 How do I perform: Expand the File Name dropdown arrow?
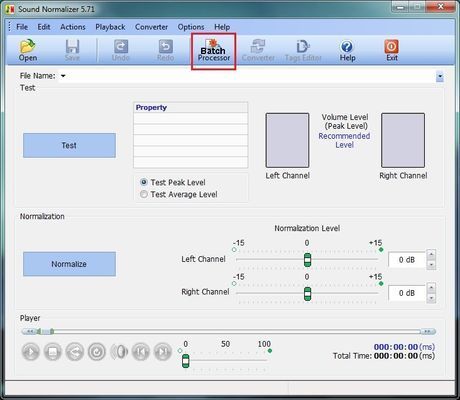(x=440, y=76)
